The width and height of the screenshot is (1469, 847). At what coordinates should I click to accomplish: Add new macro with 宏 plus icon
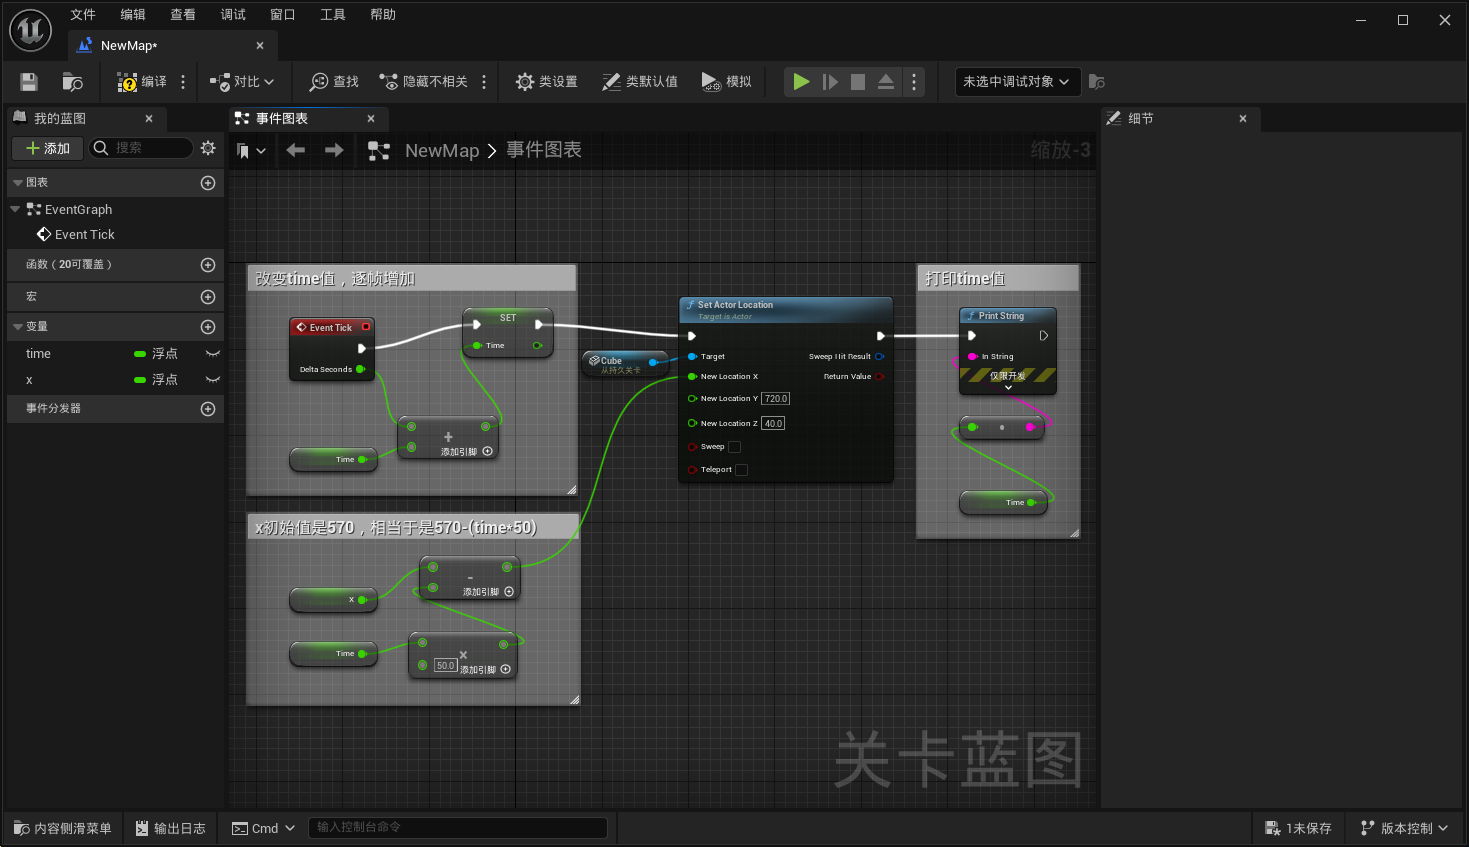[x=208, y=297]
